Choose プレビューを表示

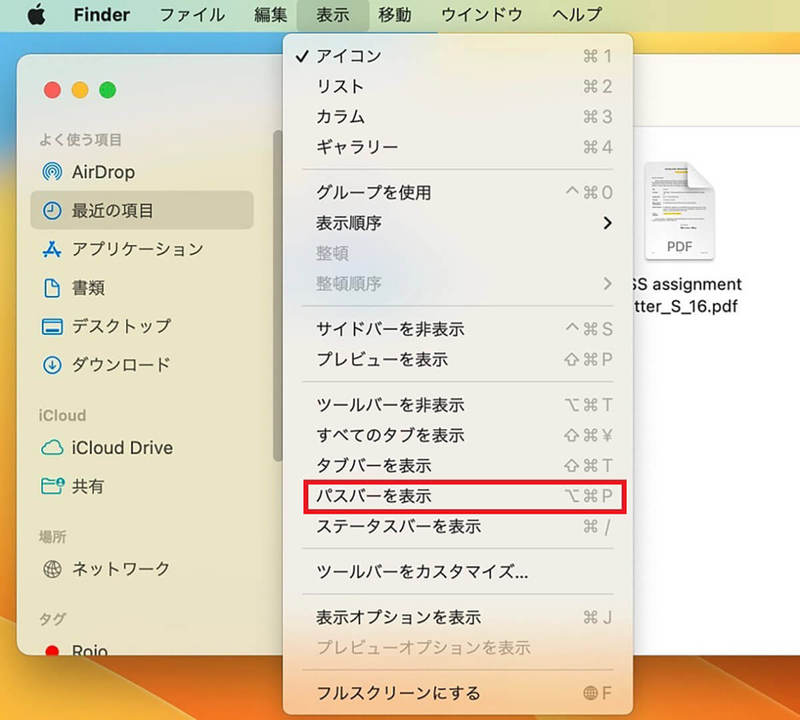pos(458,359)
